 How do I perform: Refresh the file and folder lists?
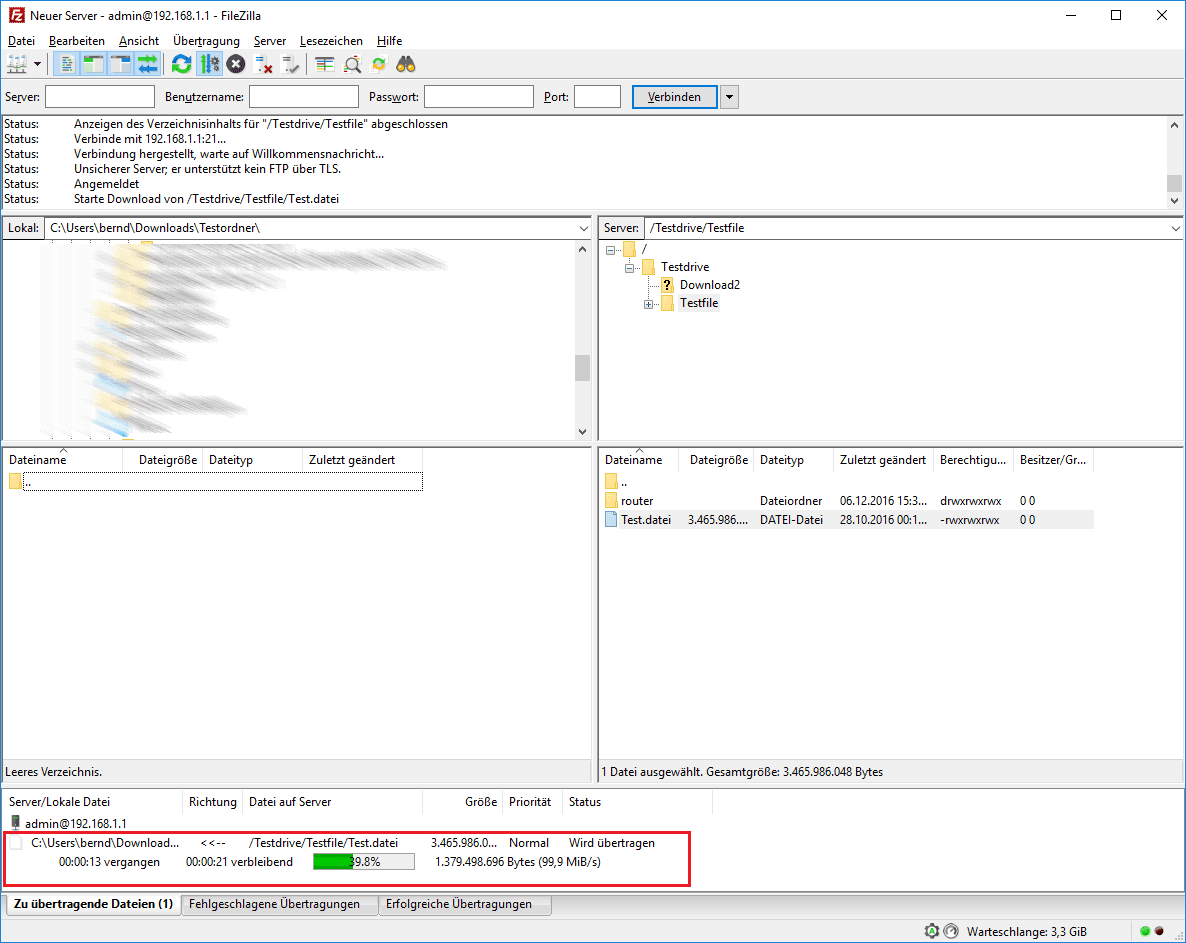182,64
